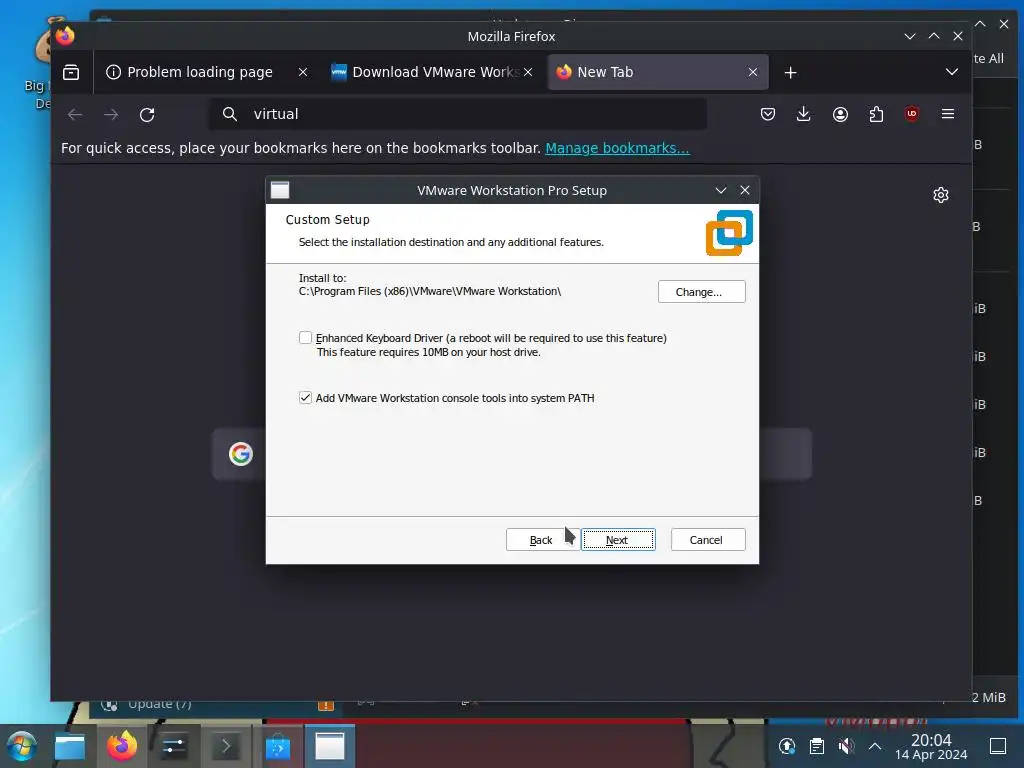Click Next in VMware Setup dialog
The image size is (1024, 768).
click(618, 540)
